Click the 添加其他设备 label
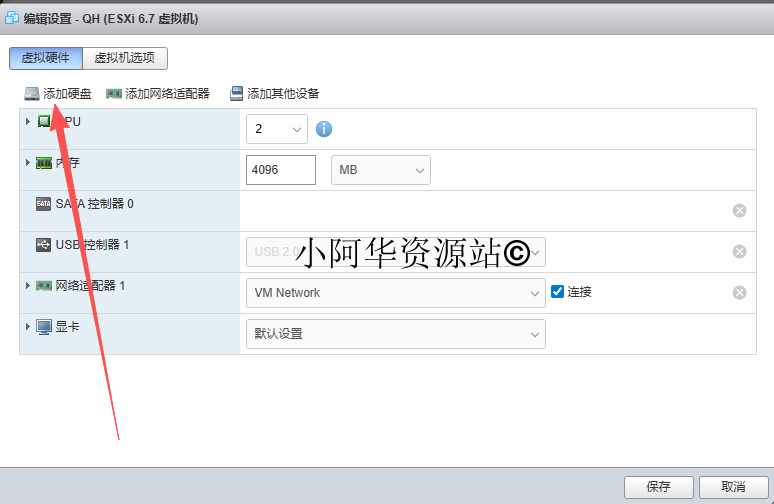Viewport: 774px width, 504px height. tap(283, 93)
